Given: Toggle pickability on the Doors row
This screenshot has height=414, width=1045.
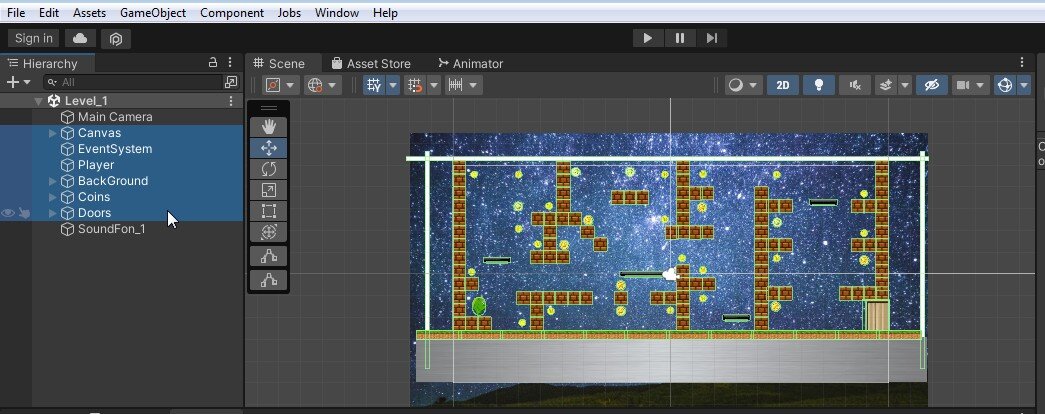Looking at the screenshot, I should 24,213.
